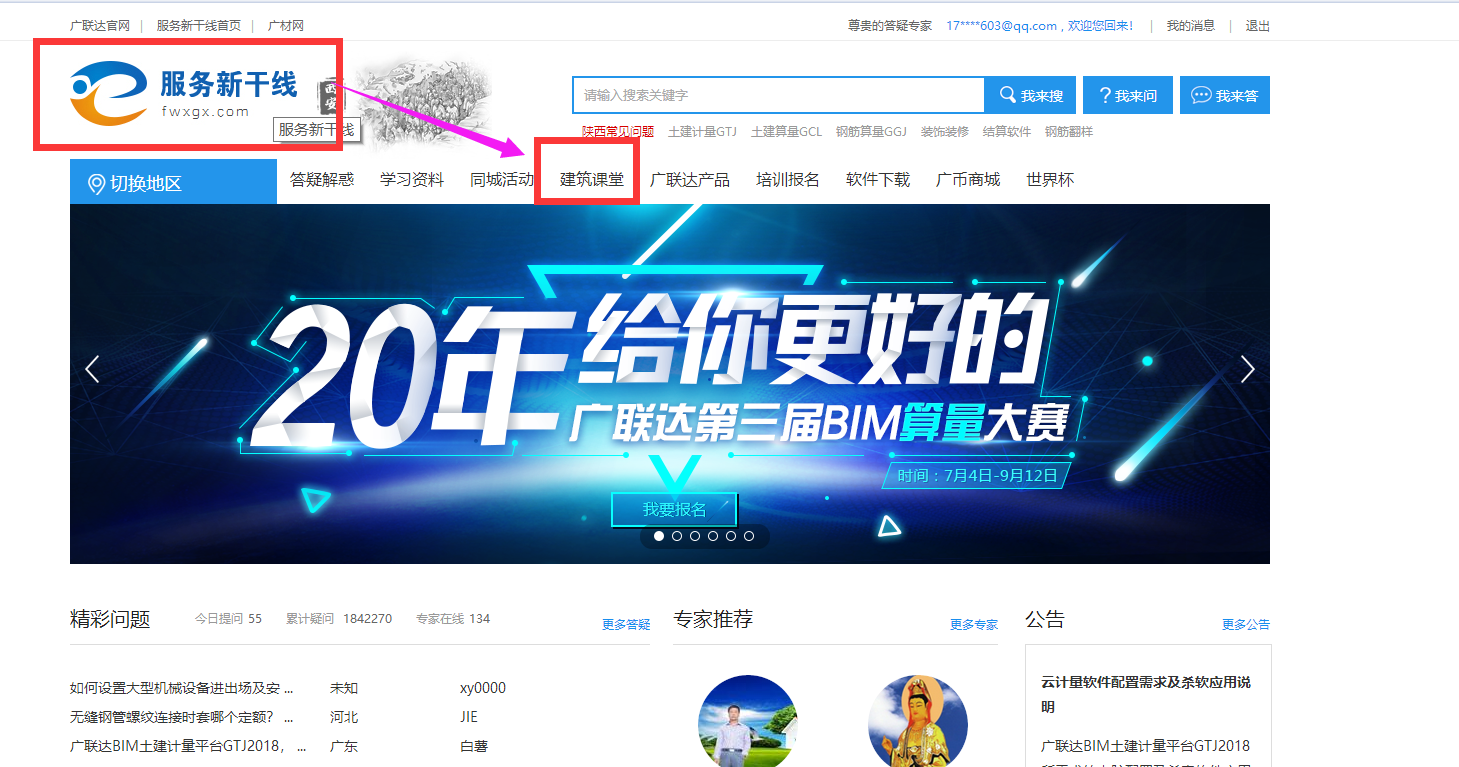The height and width of the screenshot is (767, 1459).
Task: Click the 结算软件 hot keyword
Action: tap(1007, 132)
